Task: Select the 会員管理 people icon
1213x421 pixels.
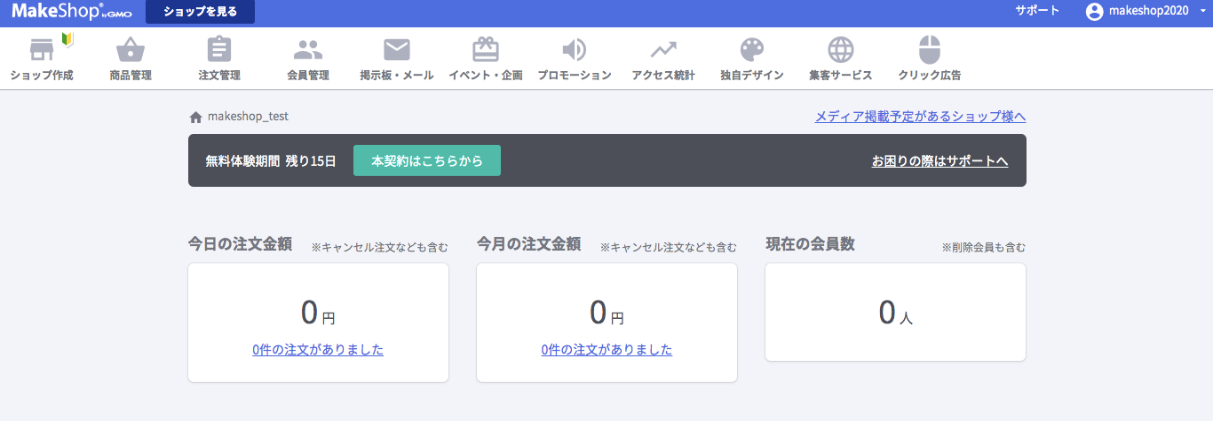Action: [x=308, y=50]
